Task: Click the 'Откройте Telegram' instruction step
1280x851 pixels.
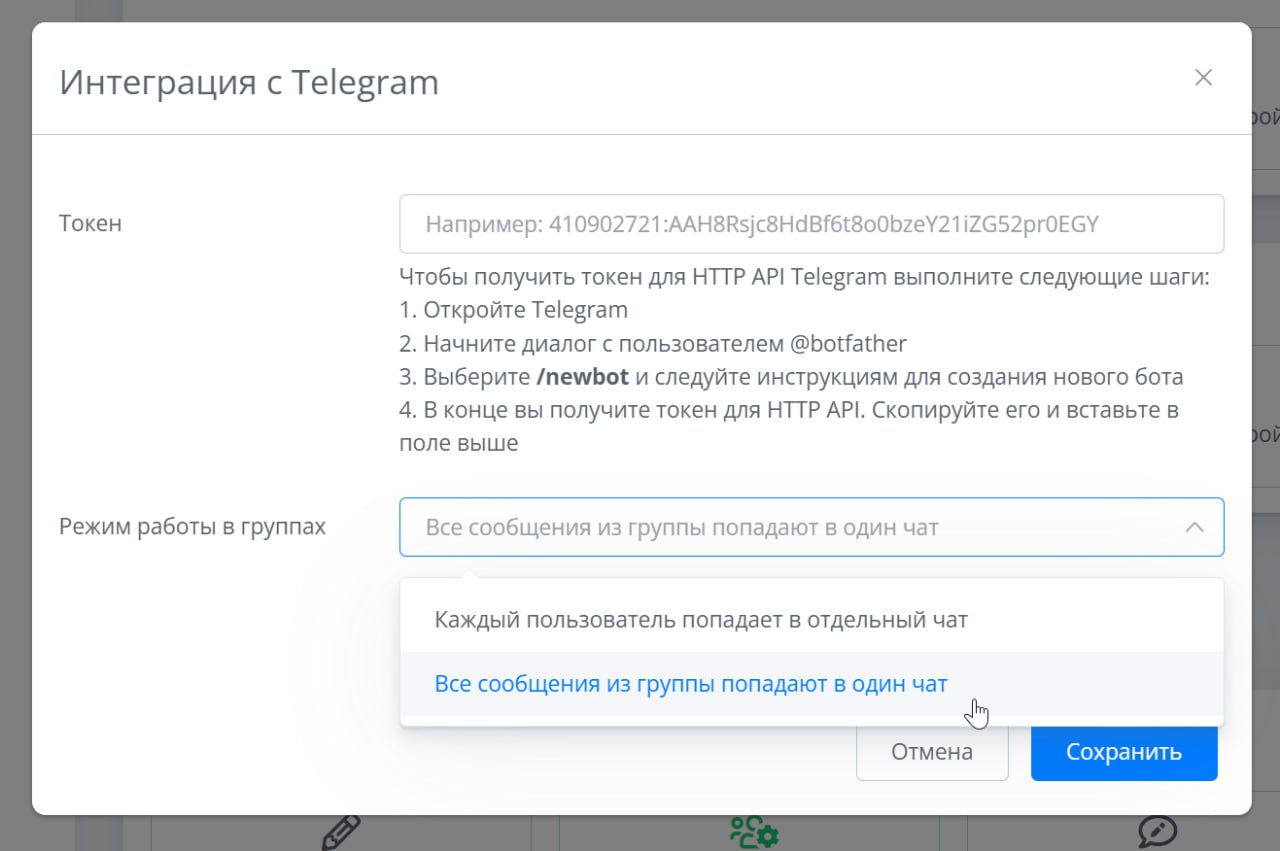Action: pyautogui.click(x=513, y=310)
